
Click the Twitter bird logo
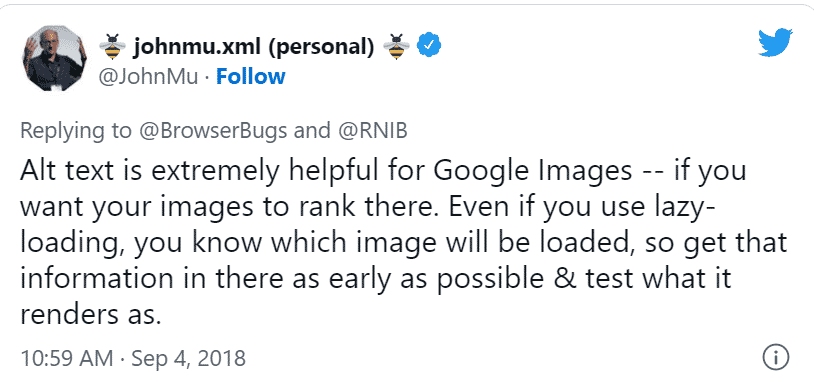(775, 43)
